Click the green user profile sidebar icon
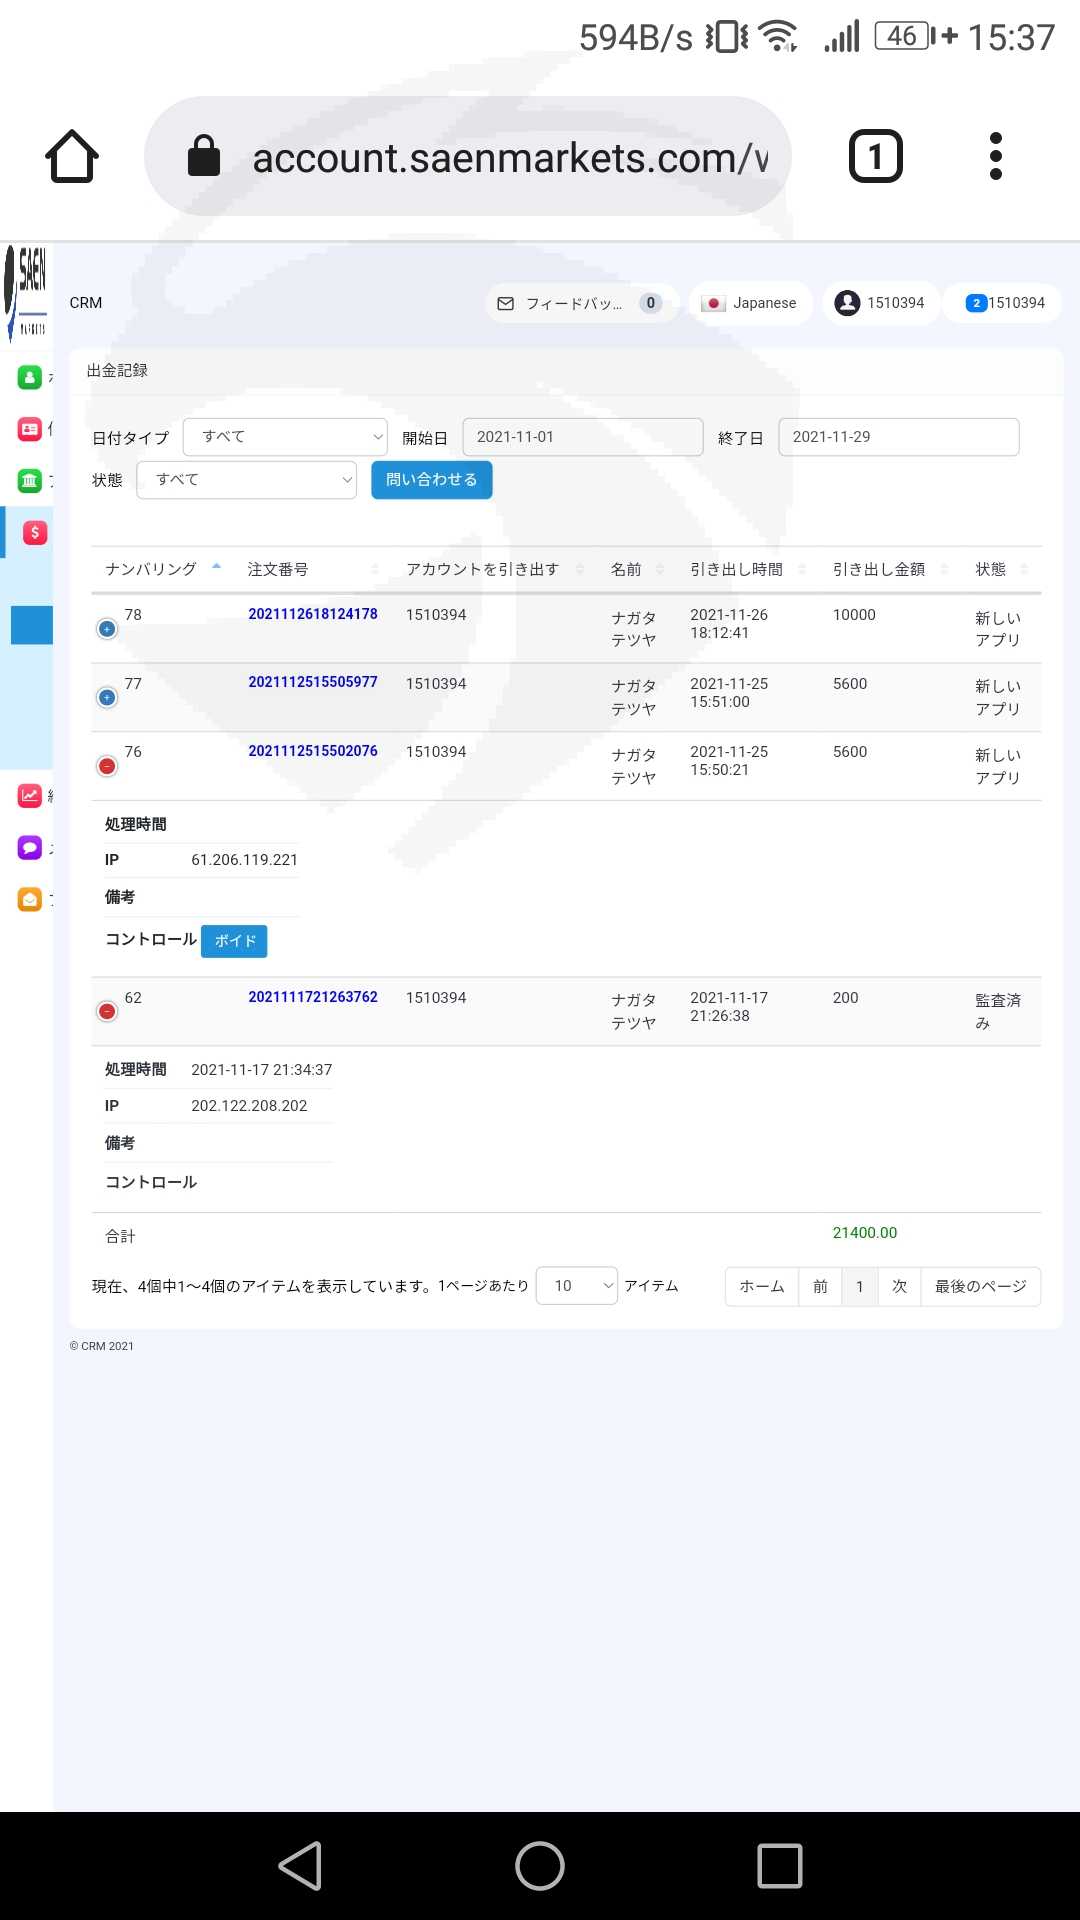The height and width of the screenshot is (1920, 1080). [x=30, y=377]
